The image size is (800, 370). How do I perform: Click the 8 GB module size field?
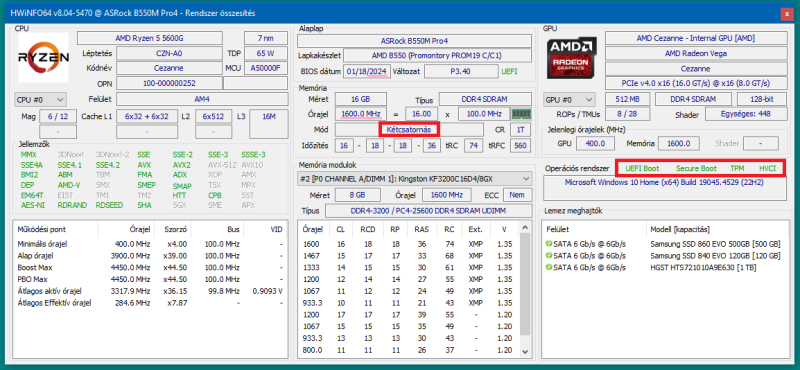357,195
